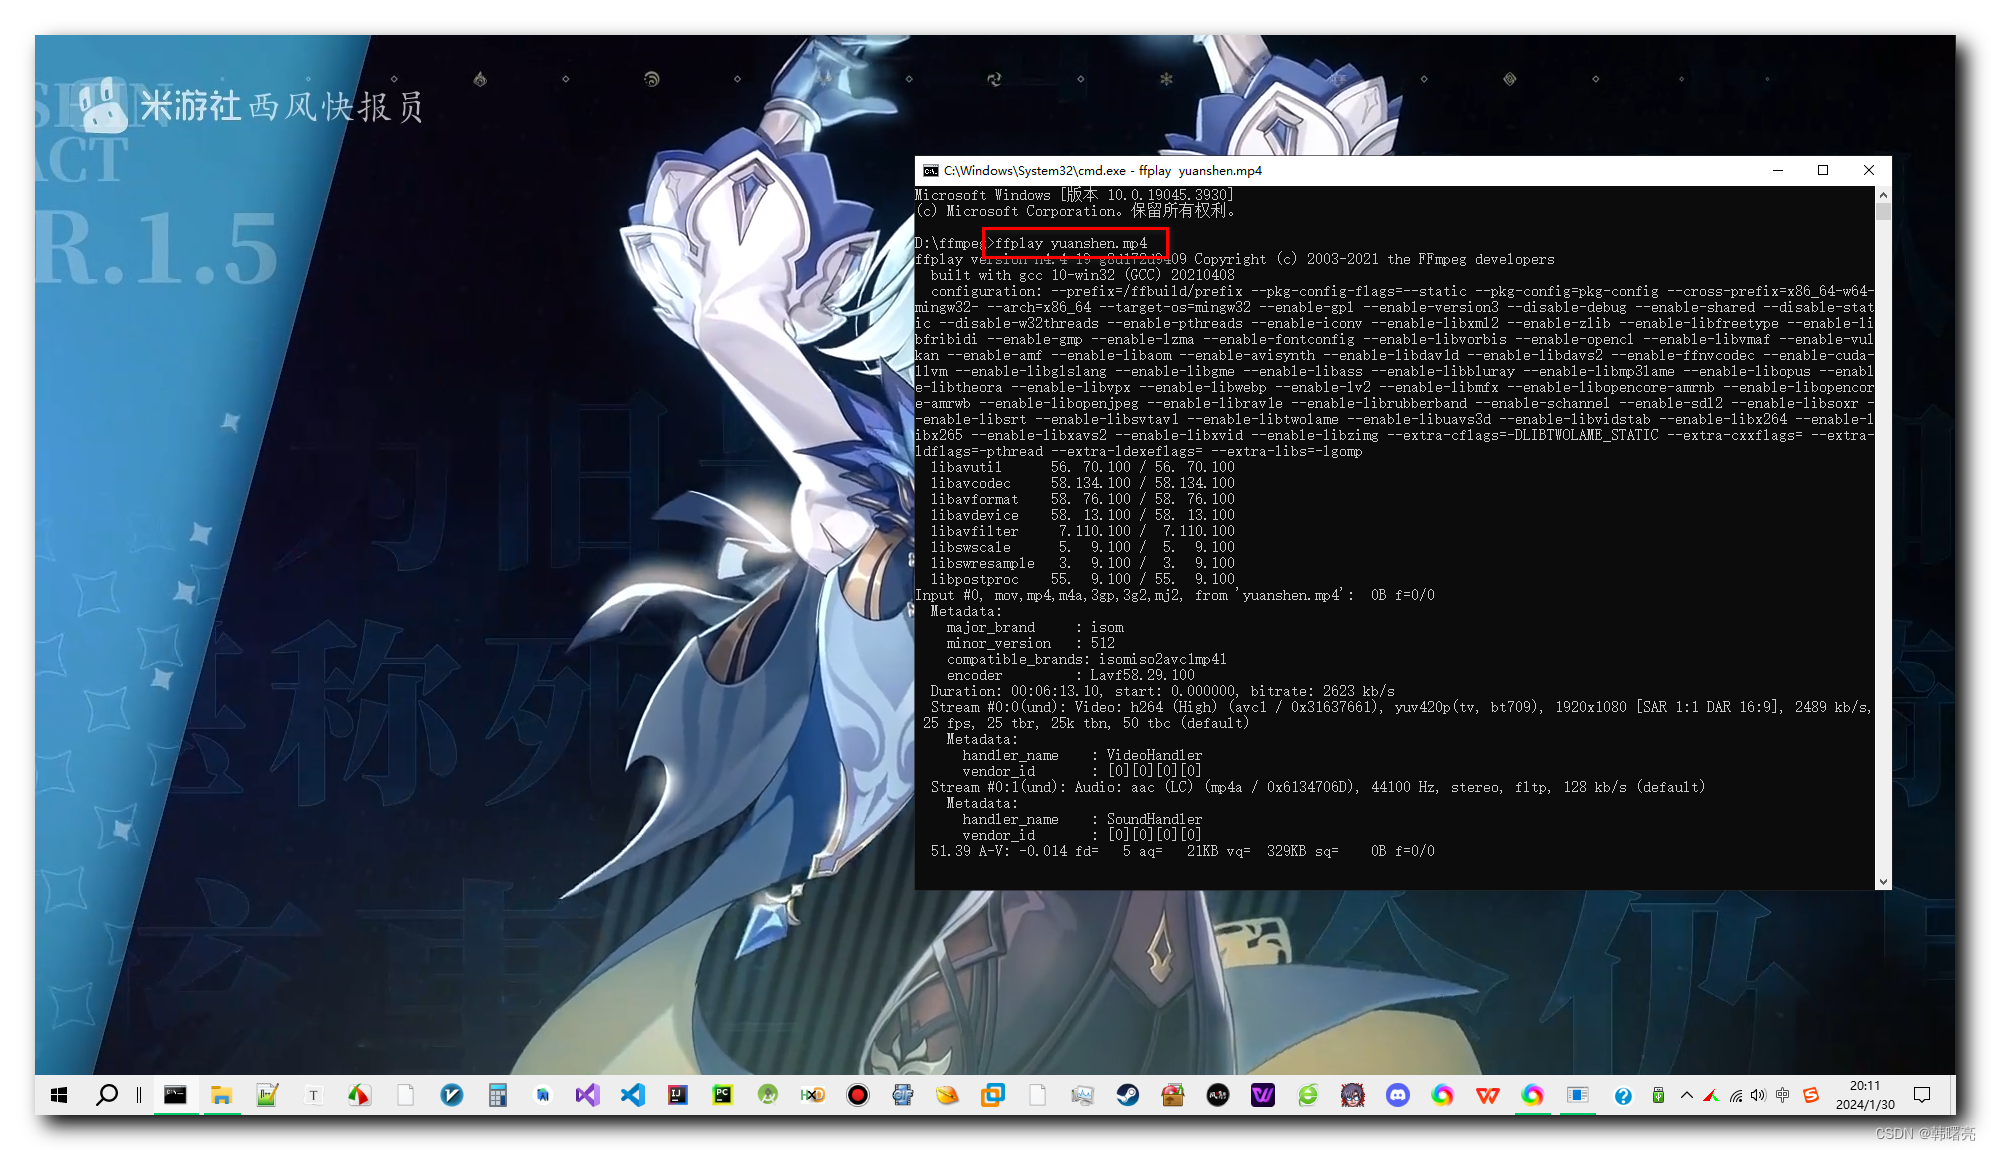Click the volume speaker tray icon
Screen dimensions: 1991x1150
(x=1758, y=1095)
